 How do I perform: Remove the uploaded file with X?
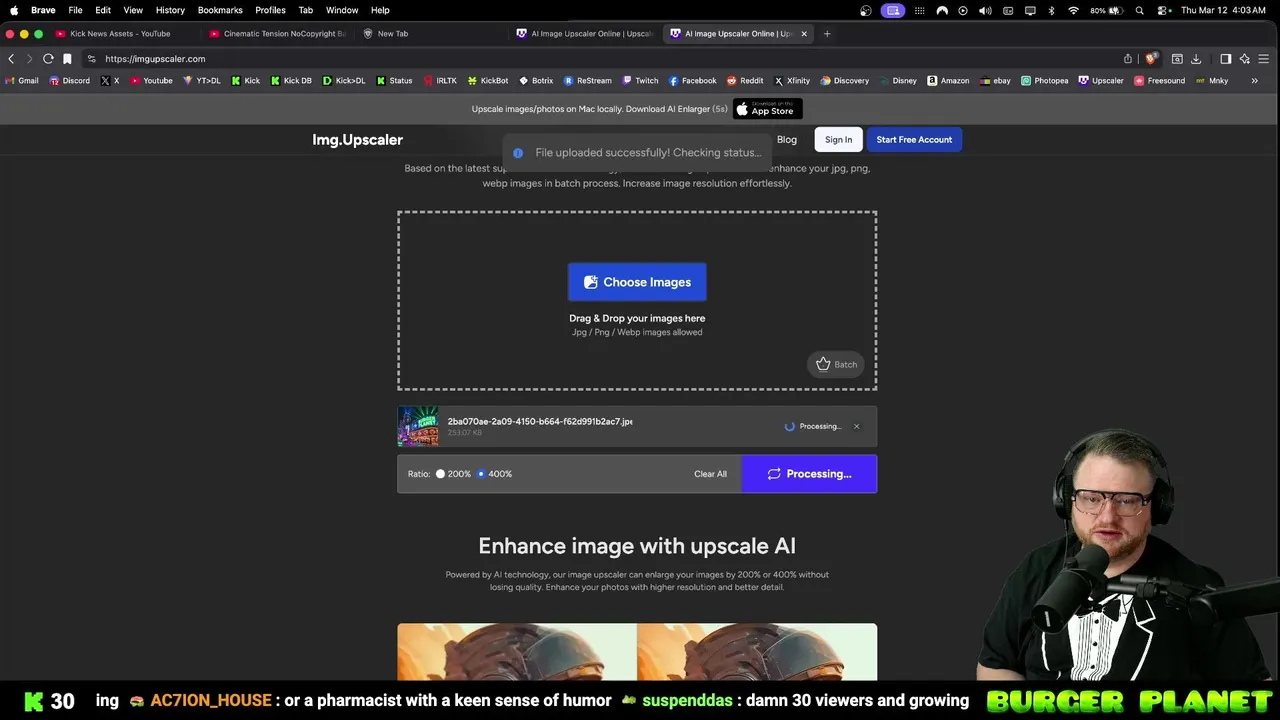pos(856,426)
